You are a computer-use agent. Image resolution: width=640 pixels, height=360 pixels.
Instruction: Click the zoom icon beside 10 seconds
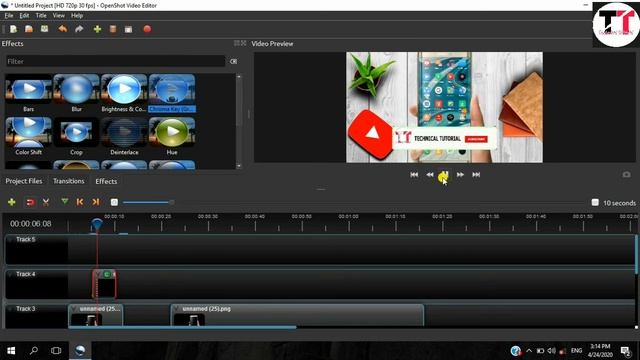tap(595, 202)
